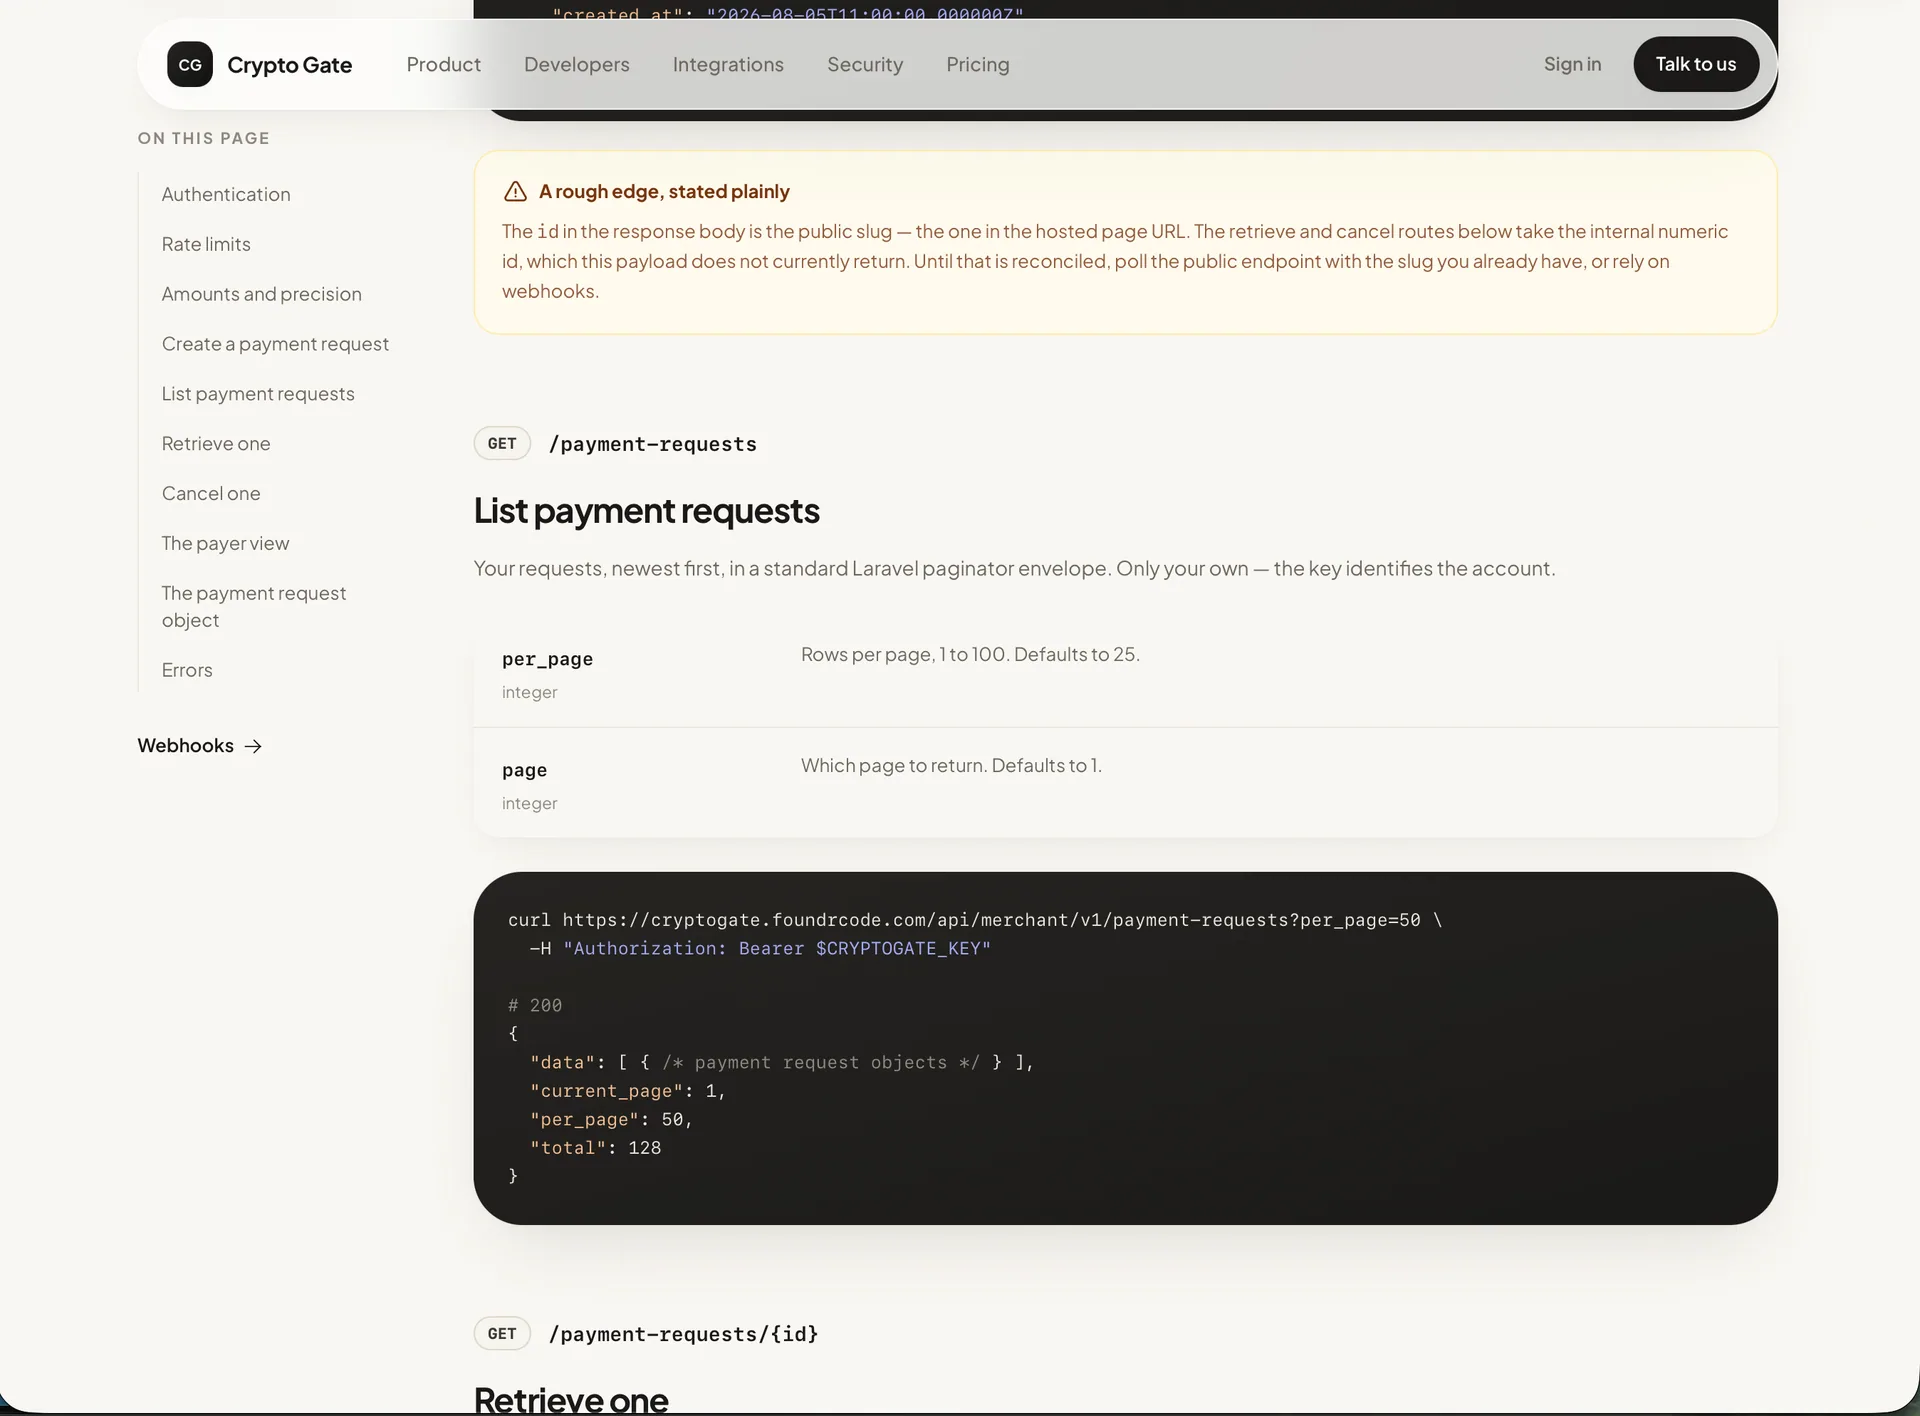Jump to the Cancel one section
This screenshot has width=1920, height=1416.
[x=211, y=493]
